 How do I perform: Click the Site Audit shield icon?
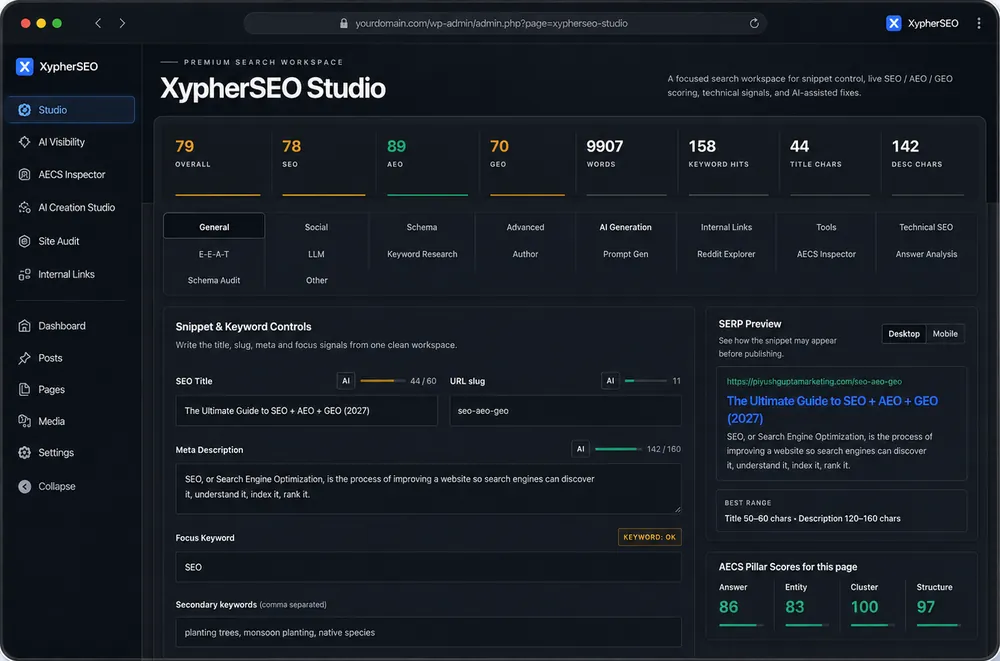(24, 241)
